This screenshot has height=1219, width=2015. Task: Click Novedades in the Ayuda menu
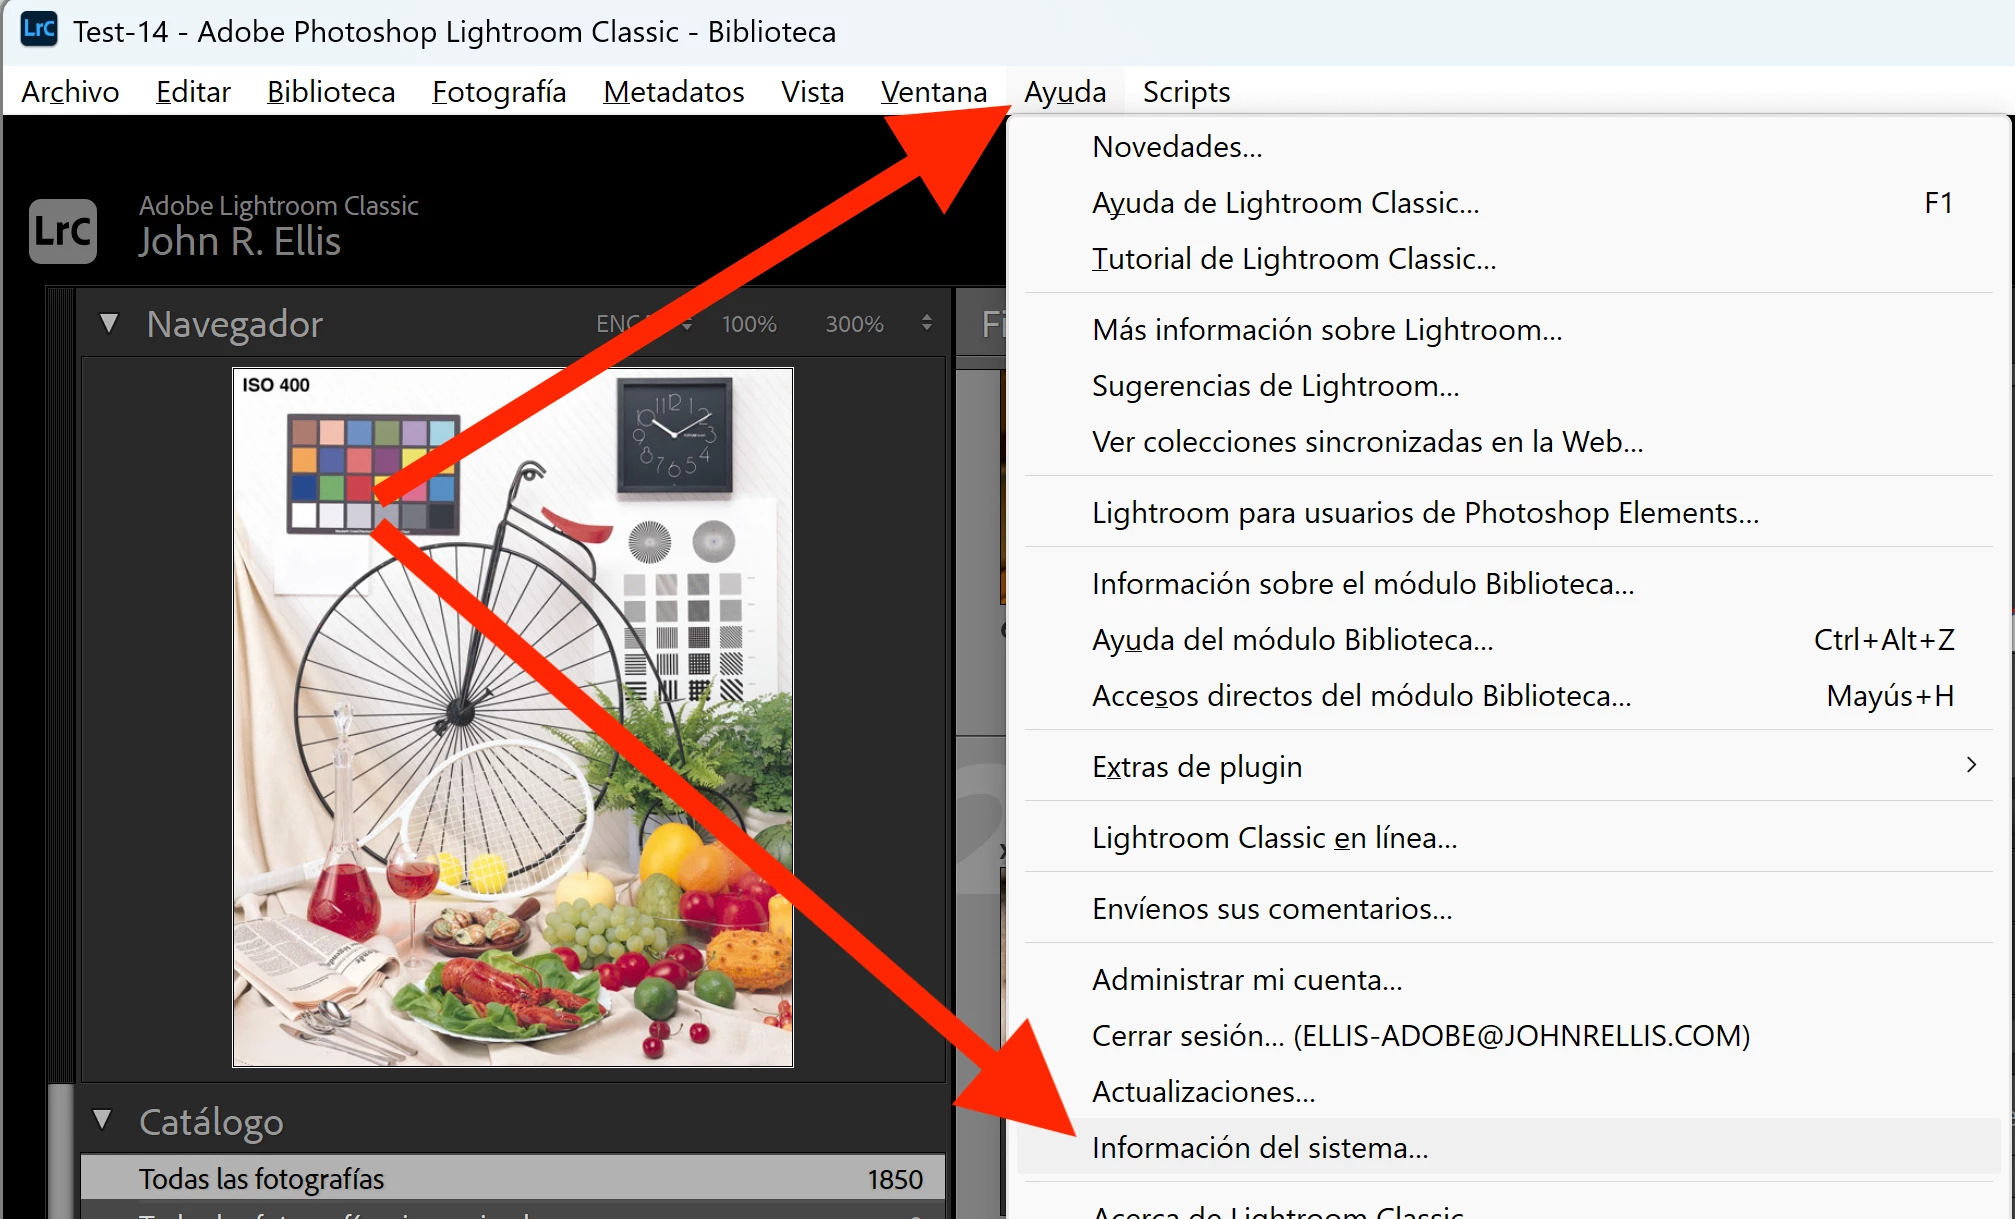tap(1177, 147)
